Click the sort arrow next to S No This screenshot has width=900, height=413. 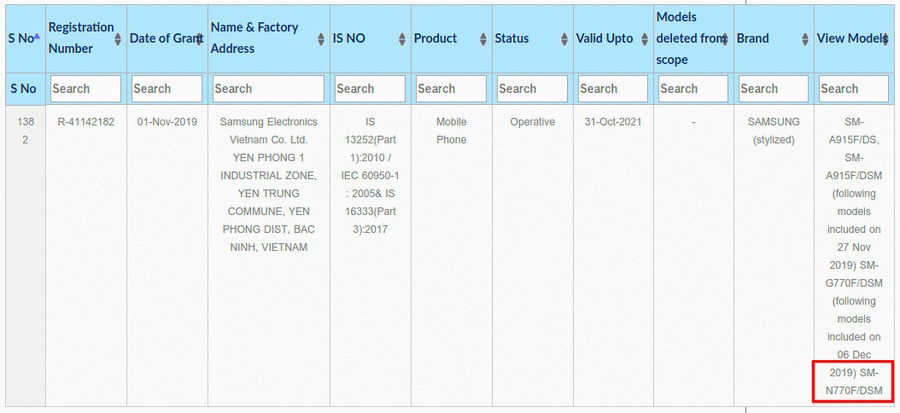pos(37,37)
